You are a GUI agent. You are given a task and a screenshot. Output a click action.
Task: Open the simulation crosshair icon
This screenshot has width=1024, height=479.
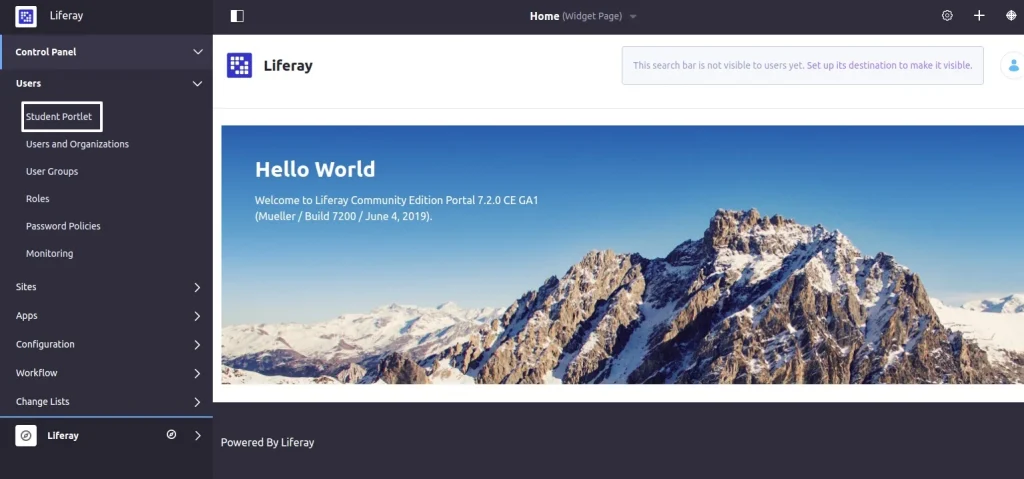pos(1011,16)
